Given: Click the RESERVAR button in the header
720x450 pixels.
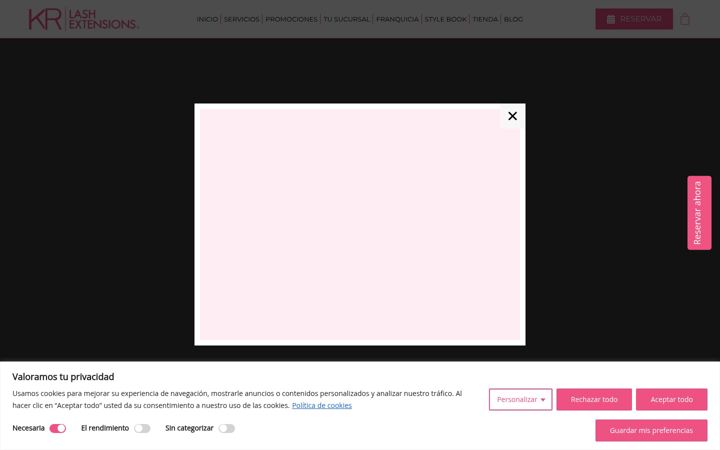Looking at the screenshot, I should [634, 19].
